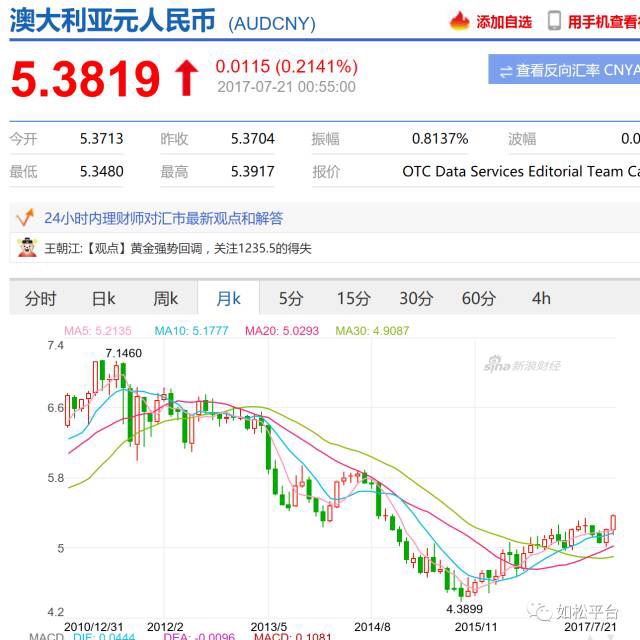Click the 2010/12/31 date axis label
The image size is (640, 640).
(x=94, y=627)
